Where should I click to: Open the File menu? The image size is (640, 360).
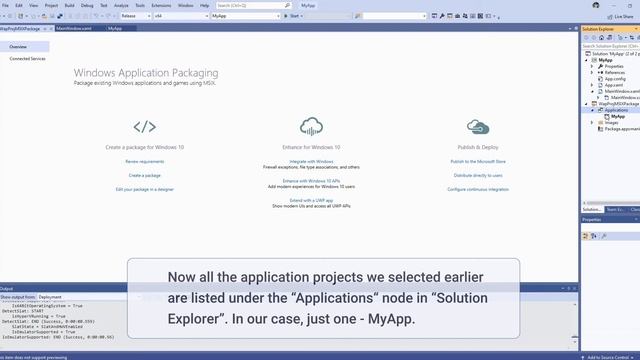point(5,6)
